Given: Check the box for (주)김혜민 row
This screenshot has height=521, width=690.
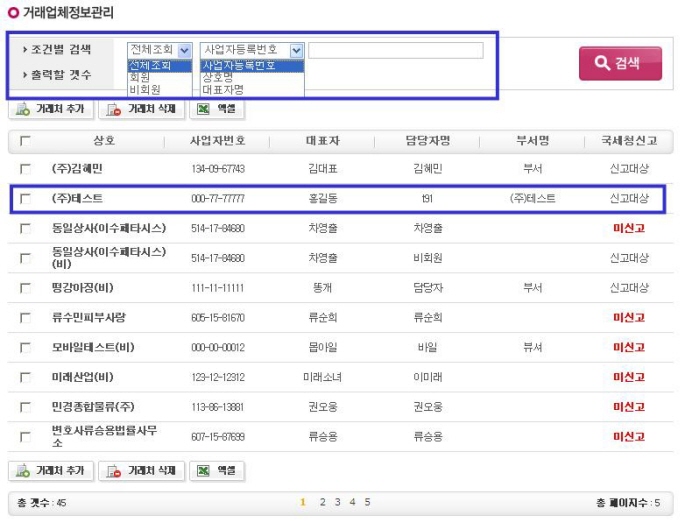Looking at the screenshot, I should 25,169.
